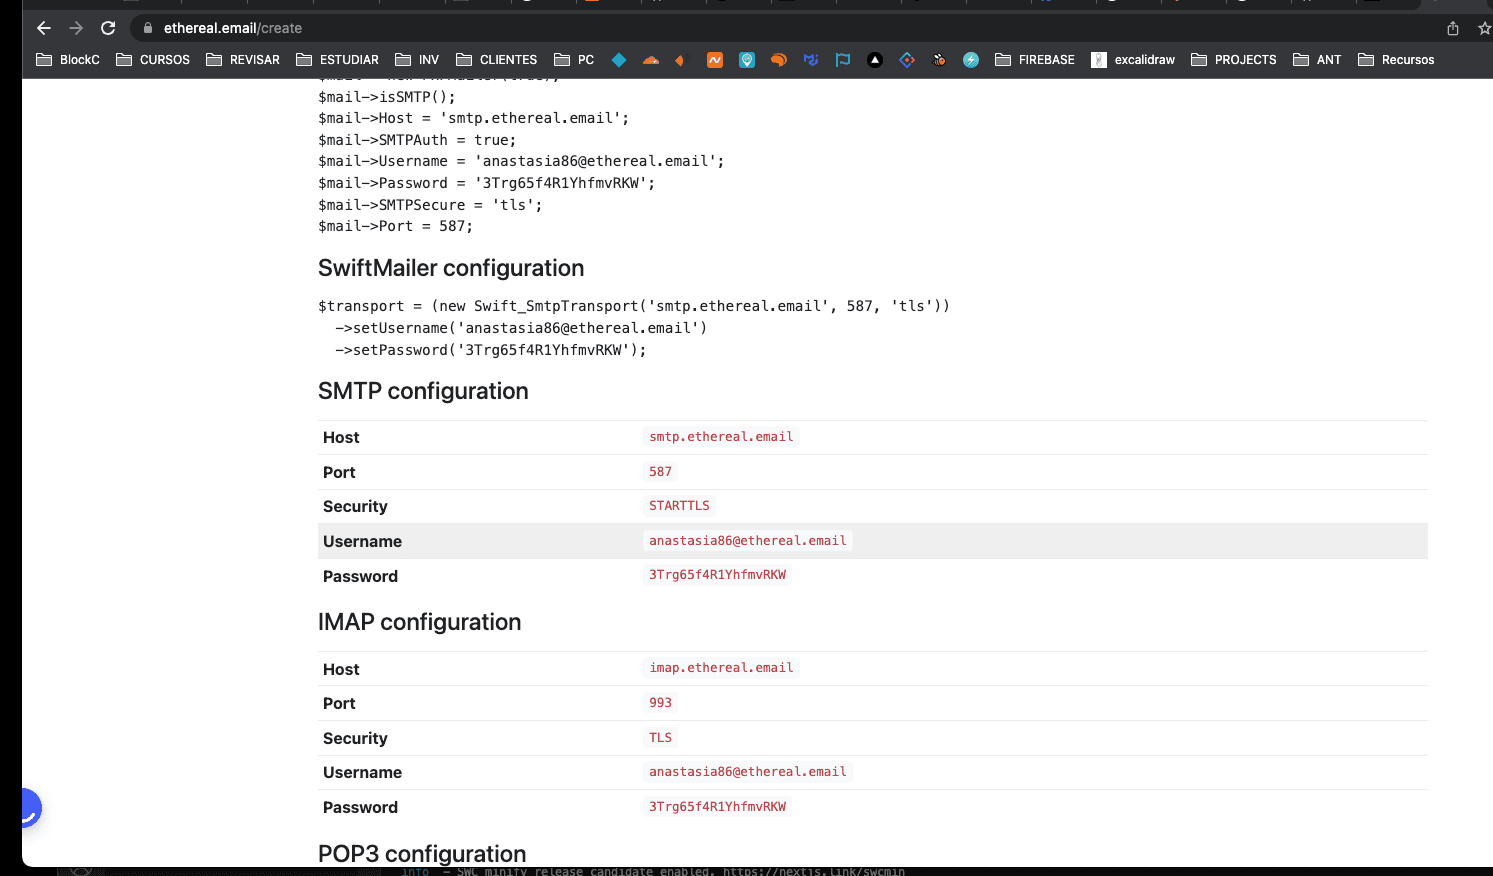
Task: Click the SMTP Password value
Action: pyautogui.click(x=717, y=575)
